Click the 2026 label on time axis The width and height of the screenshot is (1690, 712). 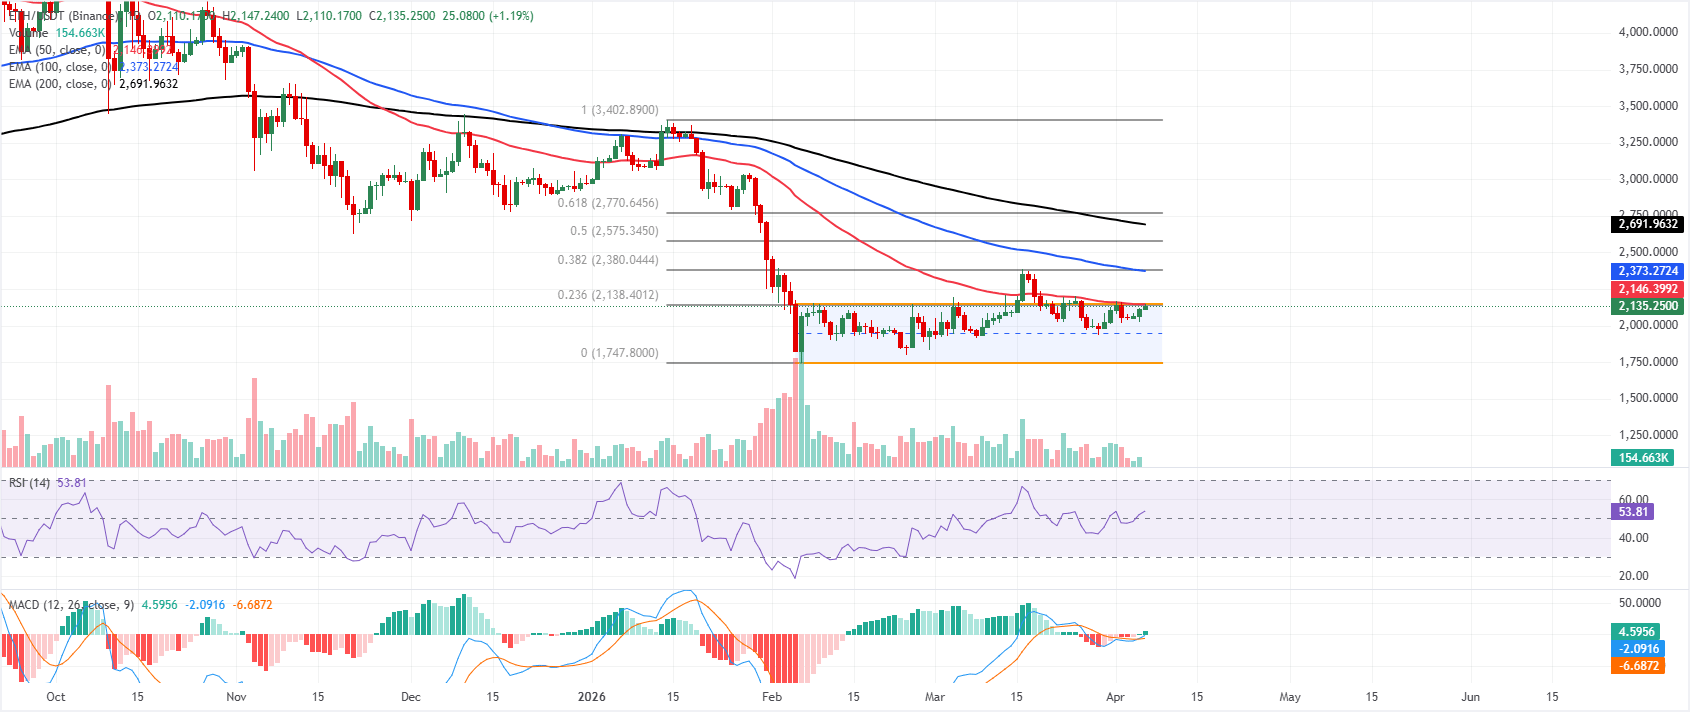coord(592,697)
